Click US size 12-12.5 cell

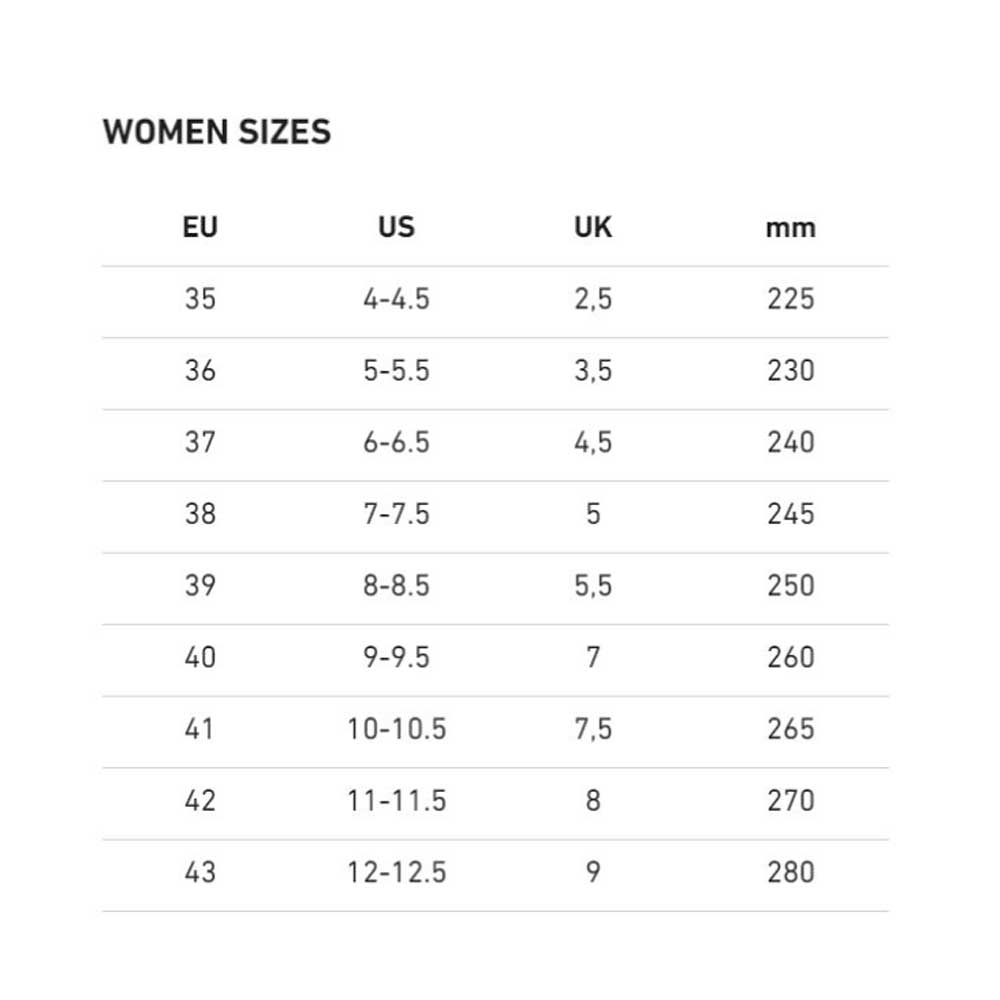397,872
